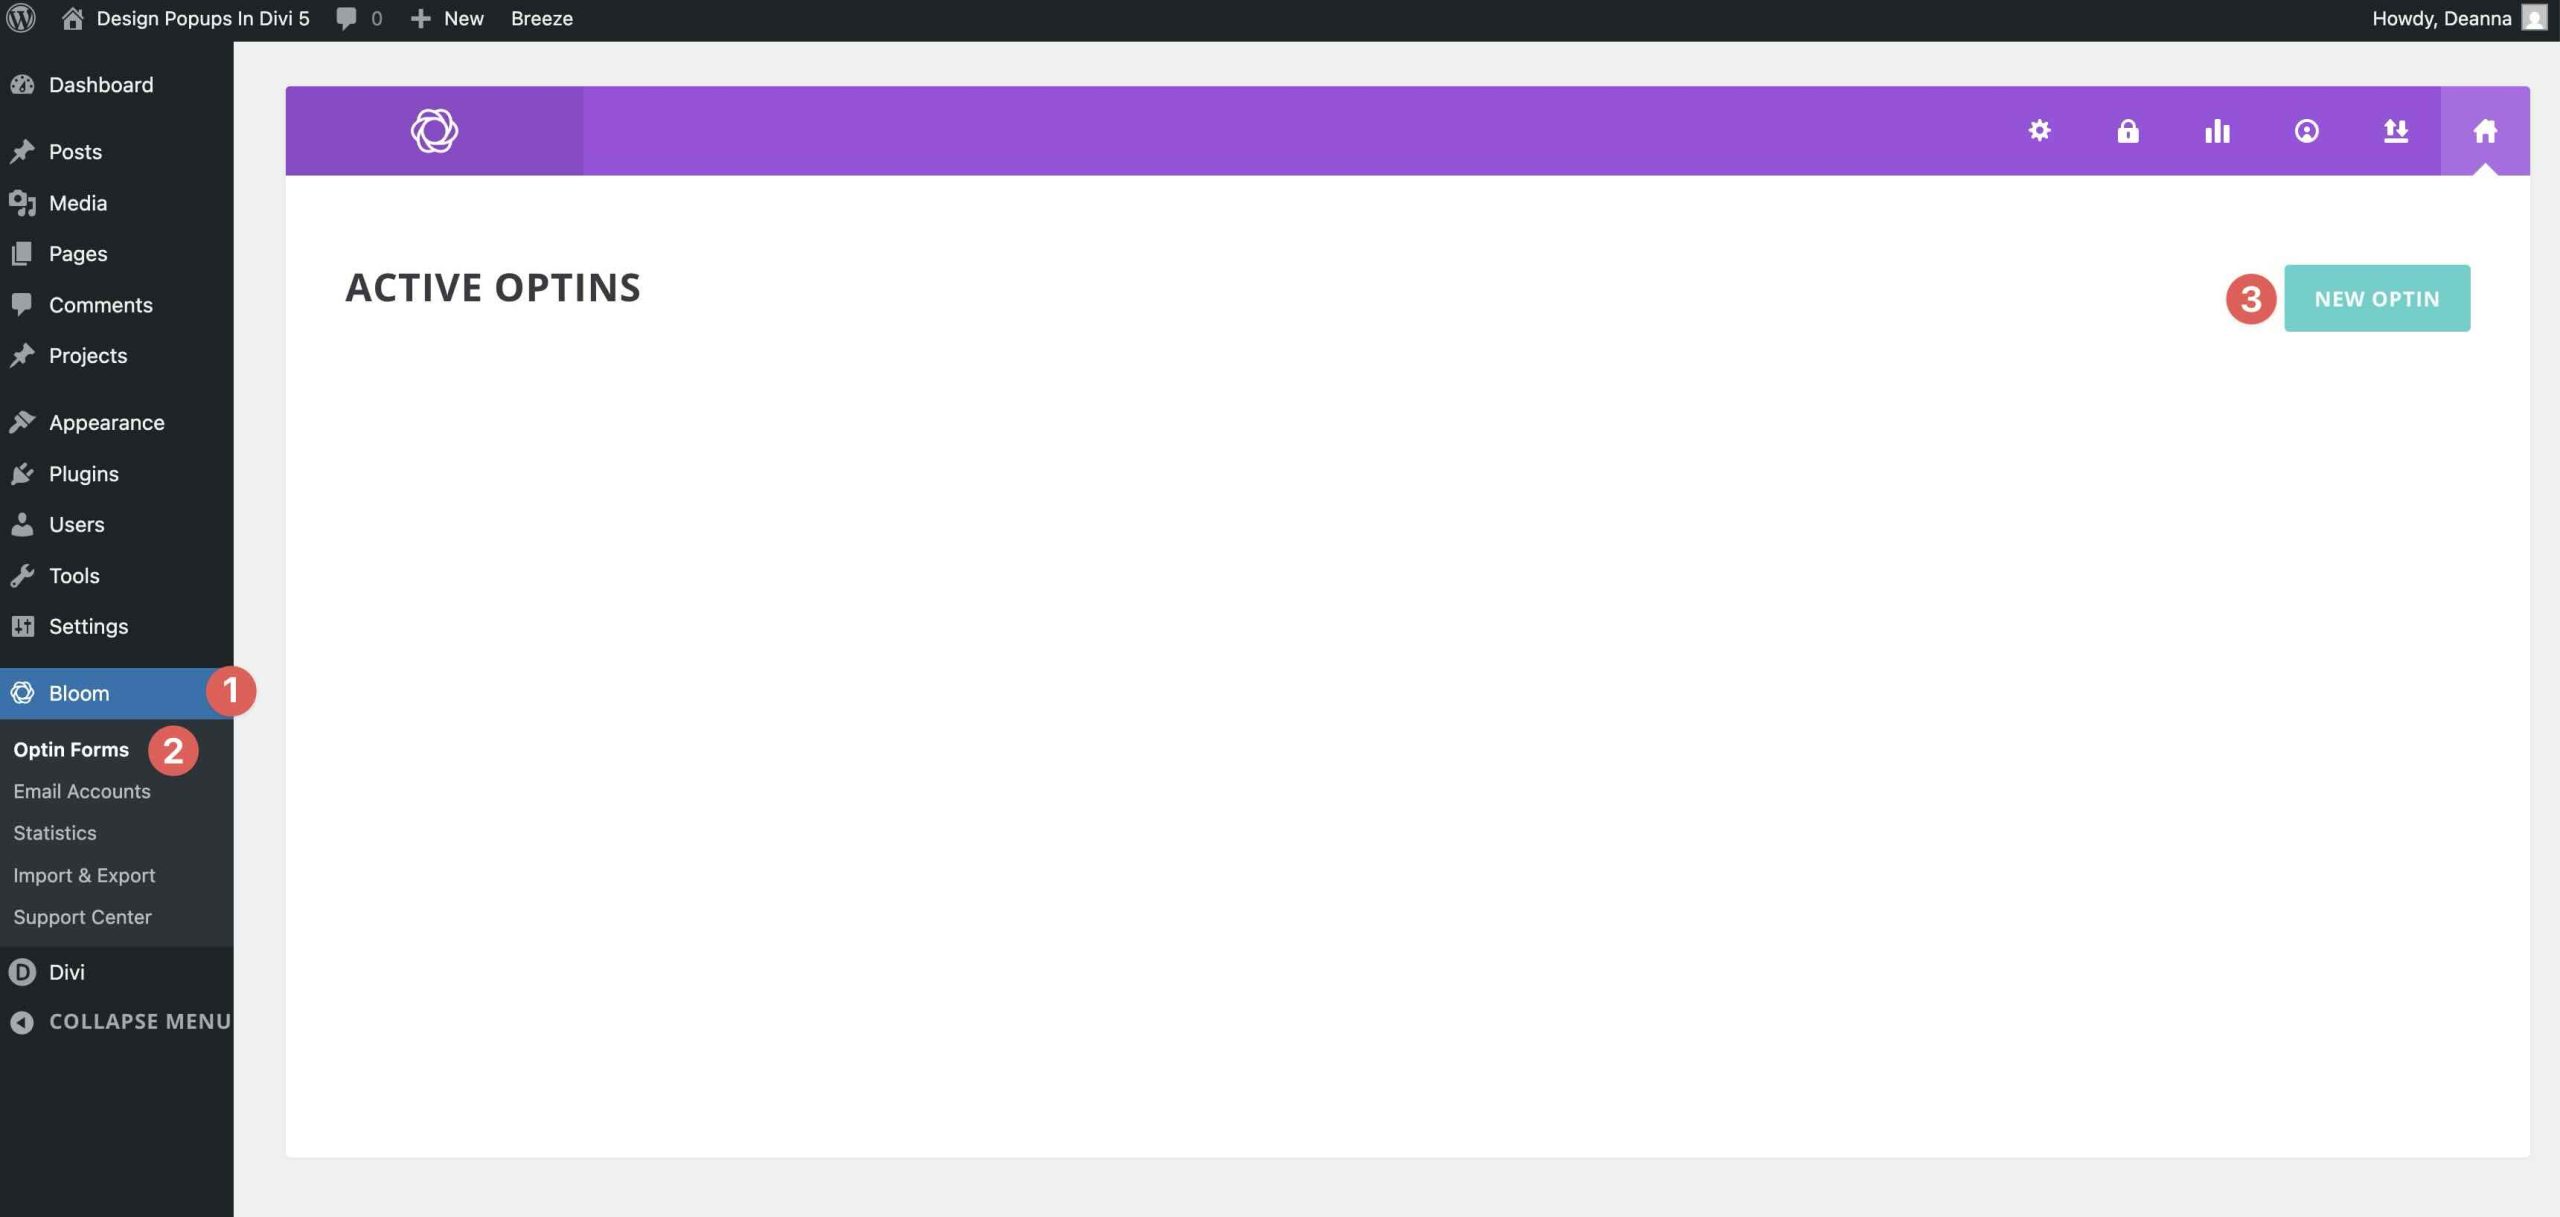This screenshot has height=1217, width=2560.
Task: Click the New Optin button
Action: click(2377, 298)
